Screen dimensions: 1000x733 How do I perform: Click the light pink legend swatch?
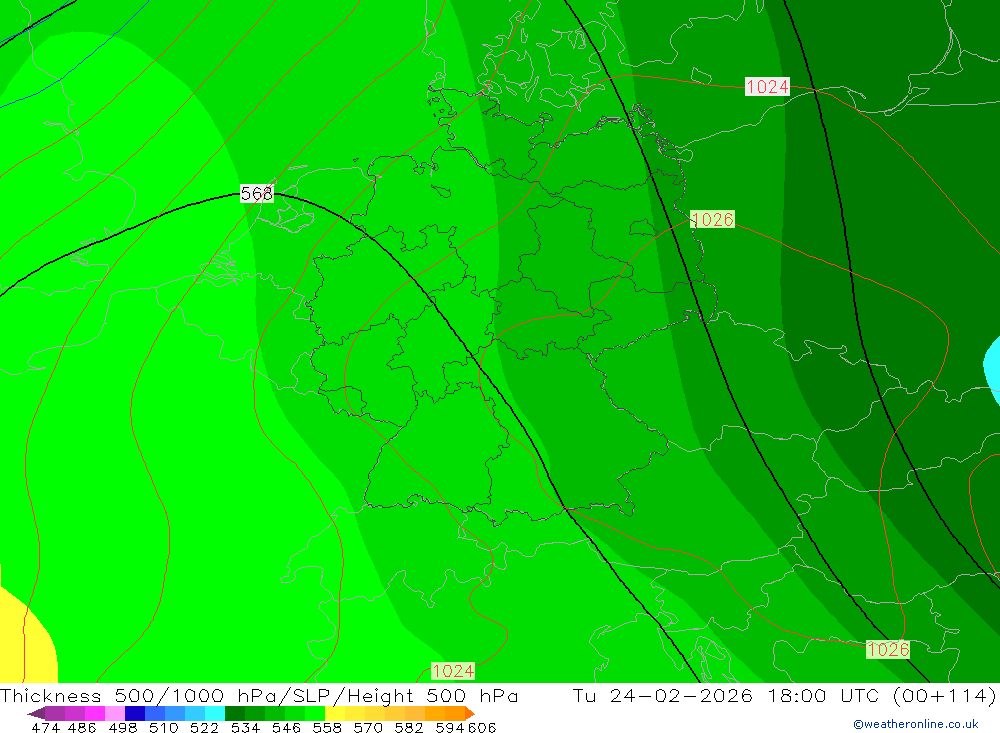point(115,713)
